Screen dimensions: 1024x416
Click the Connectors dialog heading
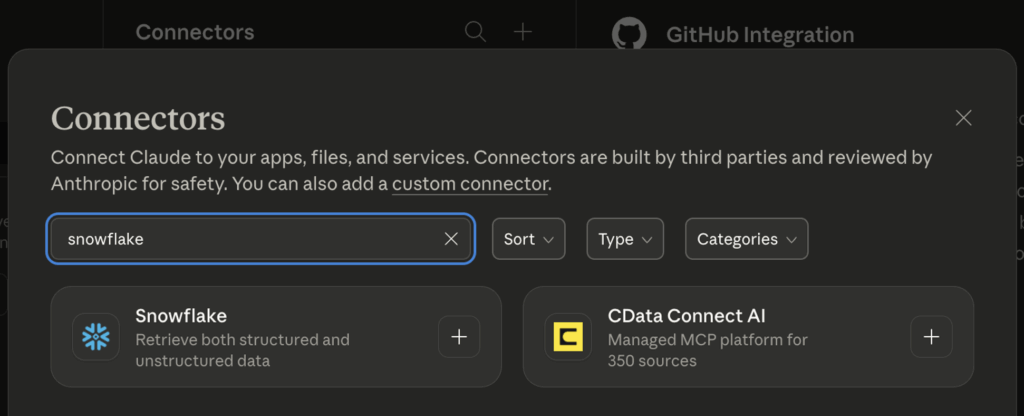pyautogui.click(x=138, y=118)
